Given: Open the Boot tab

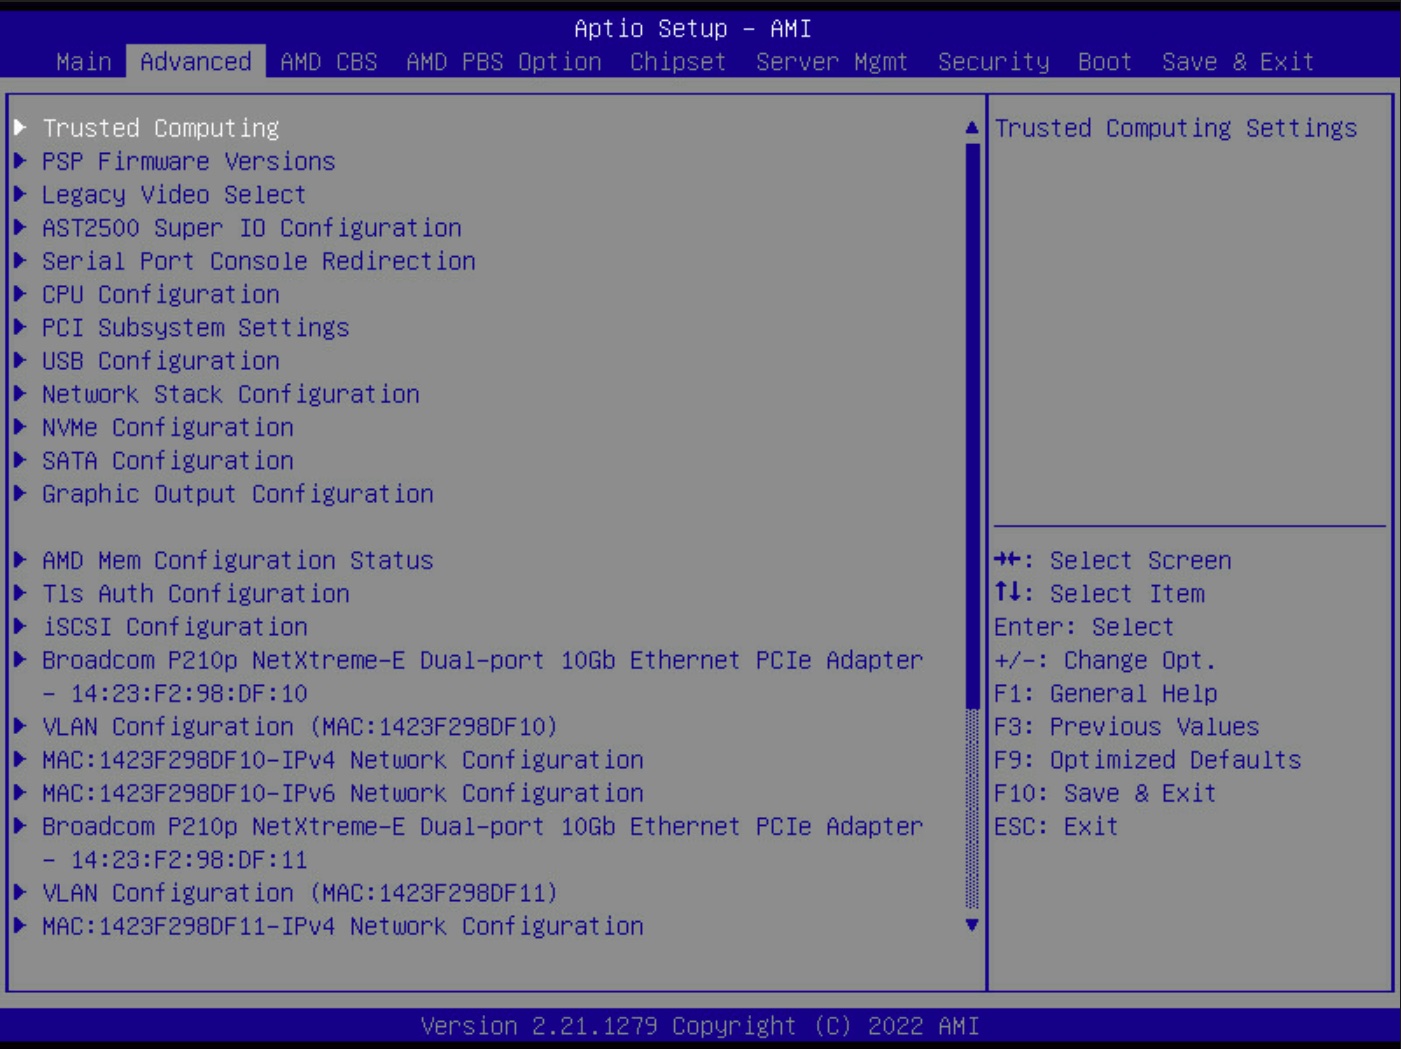Looking at the screenshot, I should [1105, 62].
